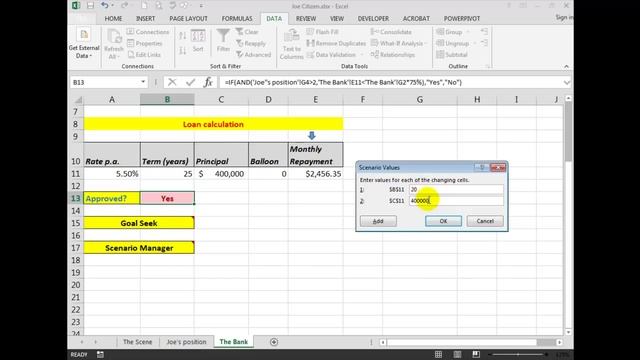Screen dimensions: 640x360
Task: Click Add in Scenario Values dialog
Action: [x=378, y=221]
